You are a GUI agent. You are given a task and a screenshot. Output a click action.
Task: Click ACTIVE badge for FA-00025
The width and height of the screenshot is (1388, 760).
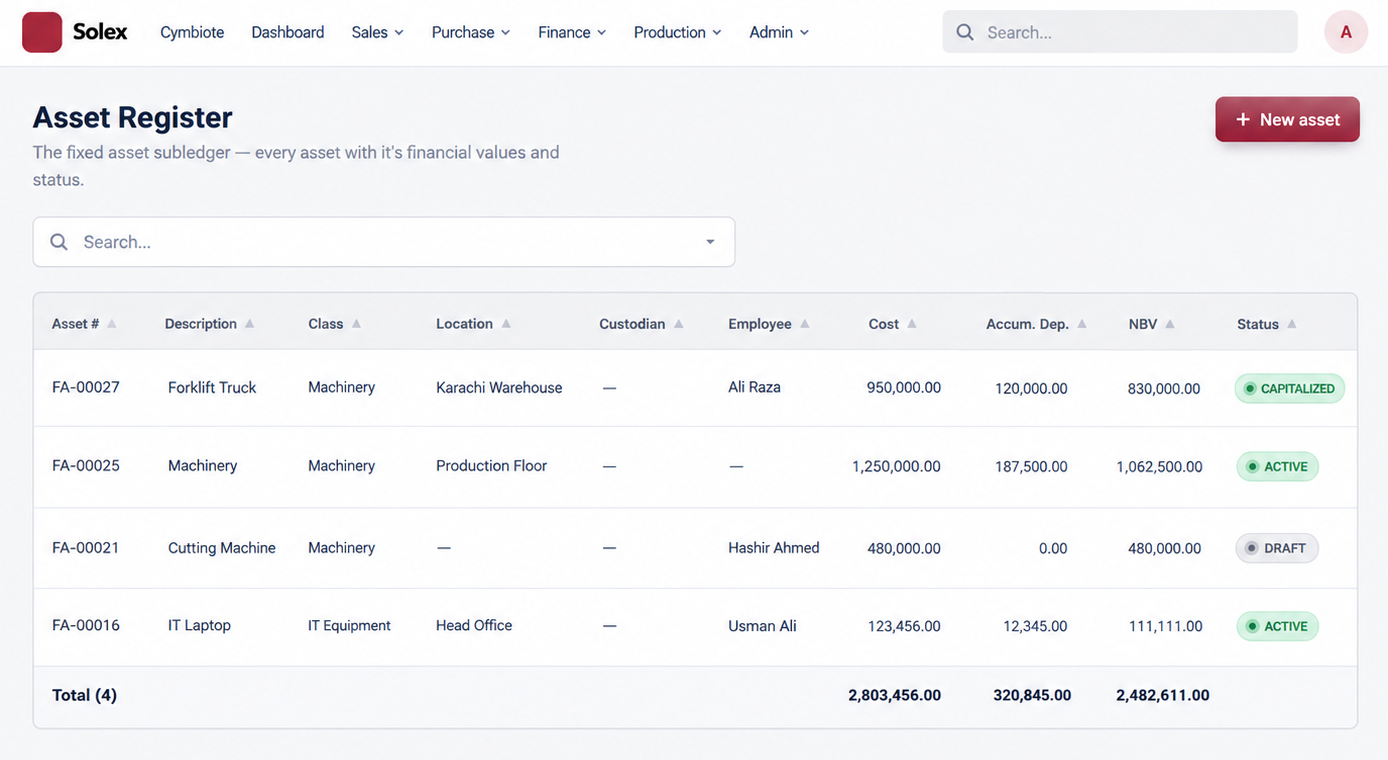pyautogui.click(x=1277, y=466)
